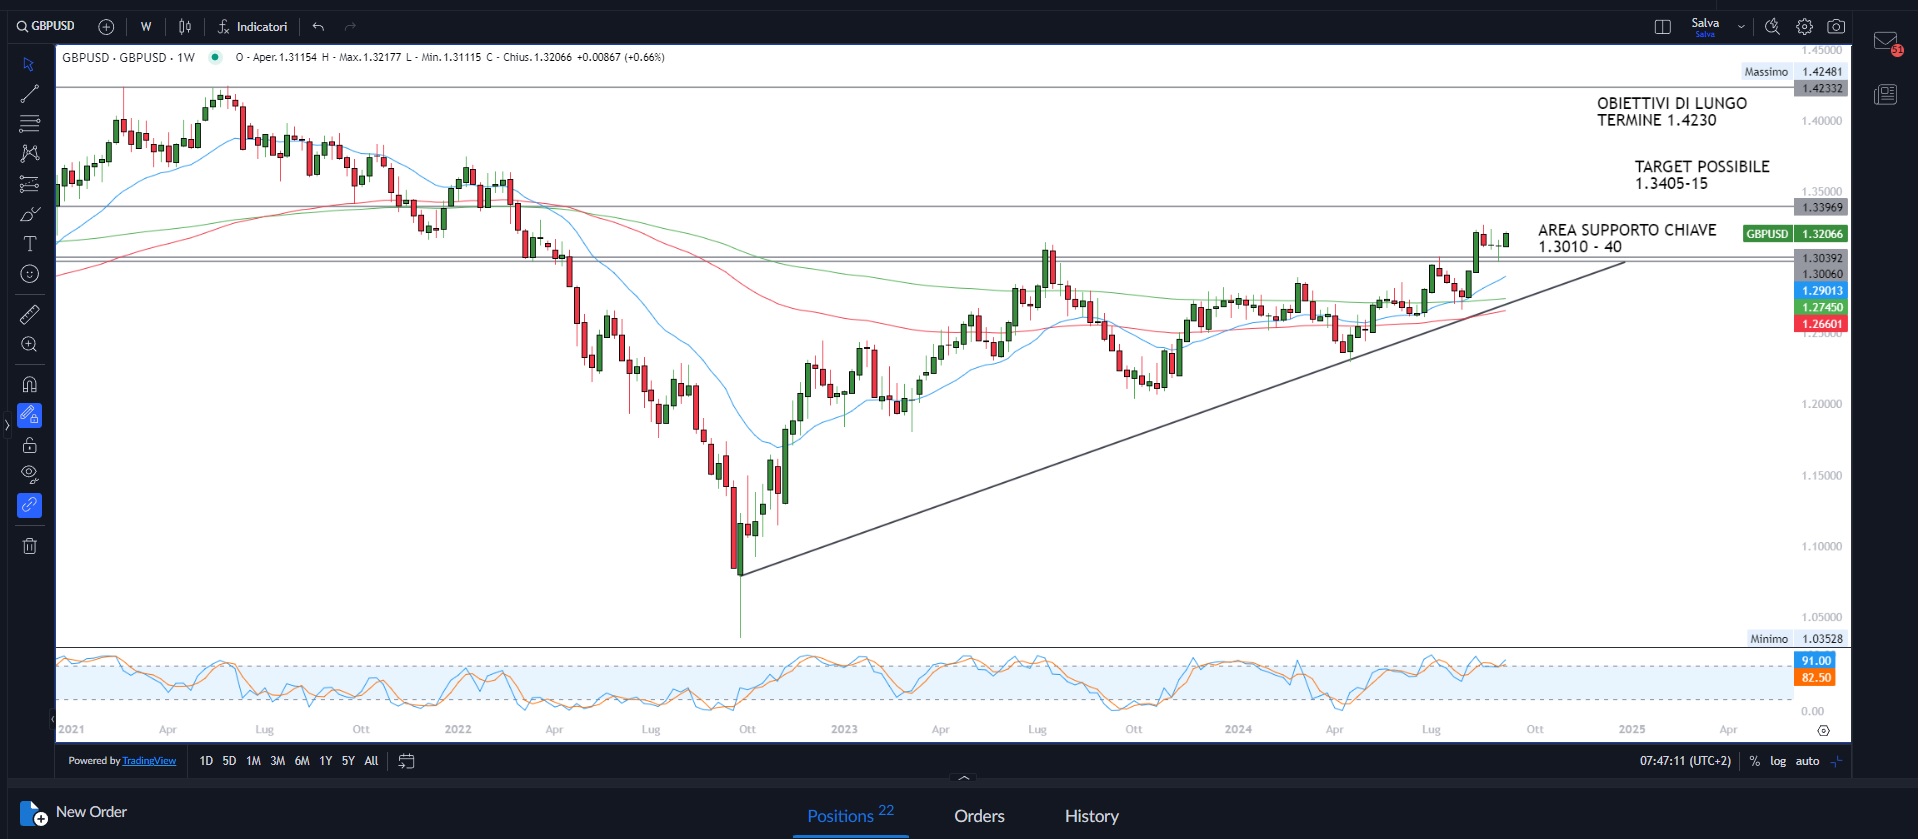Open the news panel icon
The height and width of the screenshot is (839, 1921).
(1886, 95)
